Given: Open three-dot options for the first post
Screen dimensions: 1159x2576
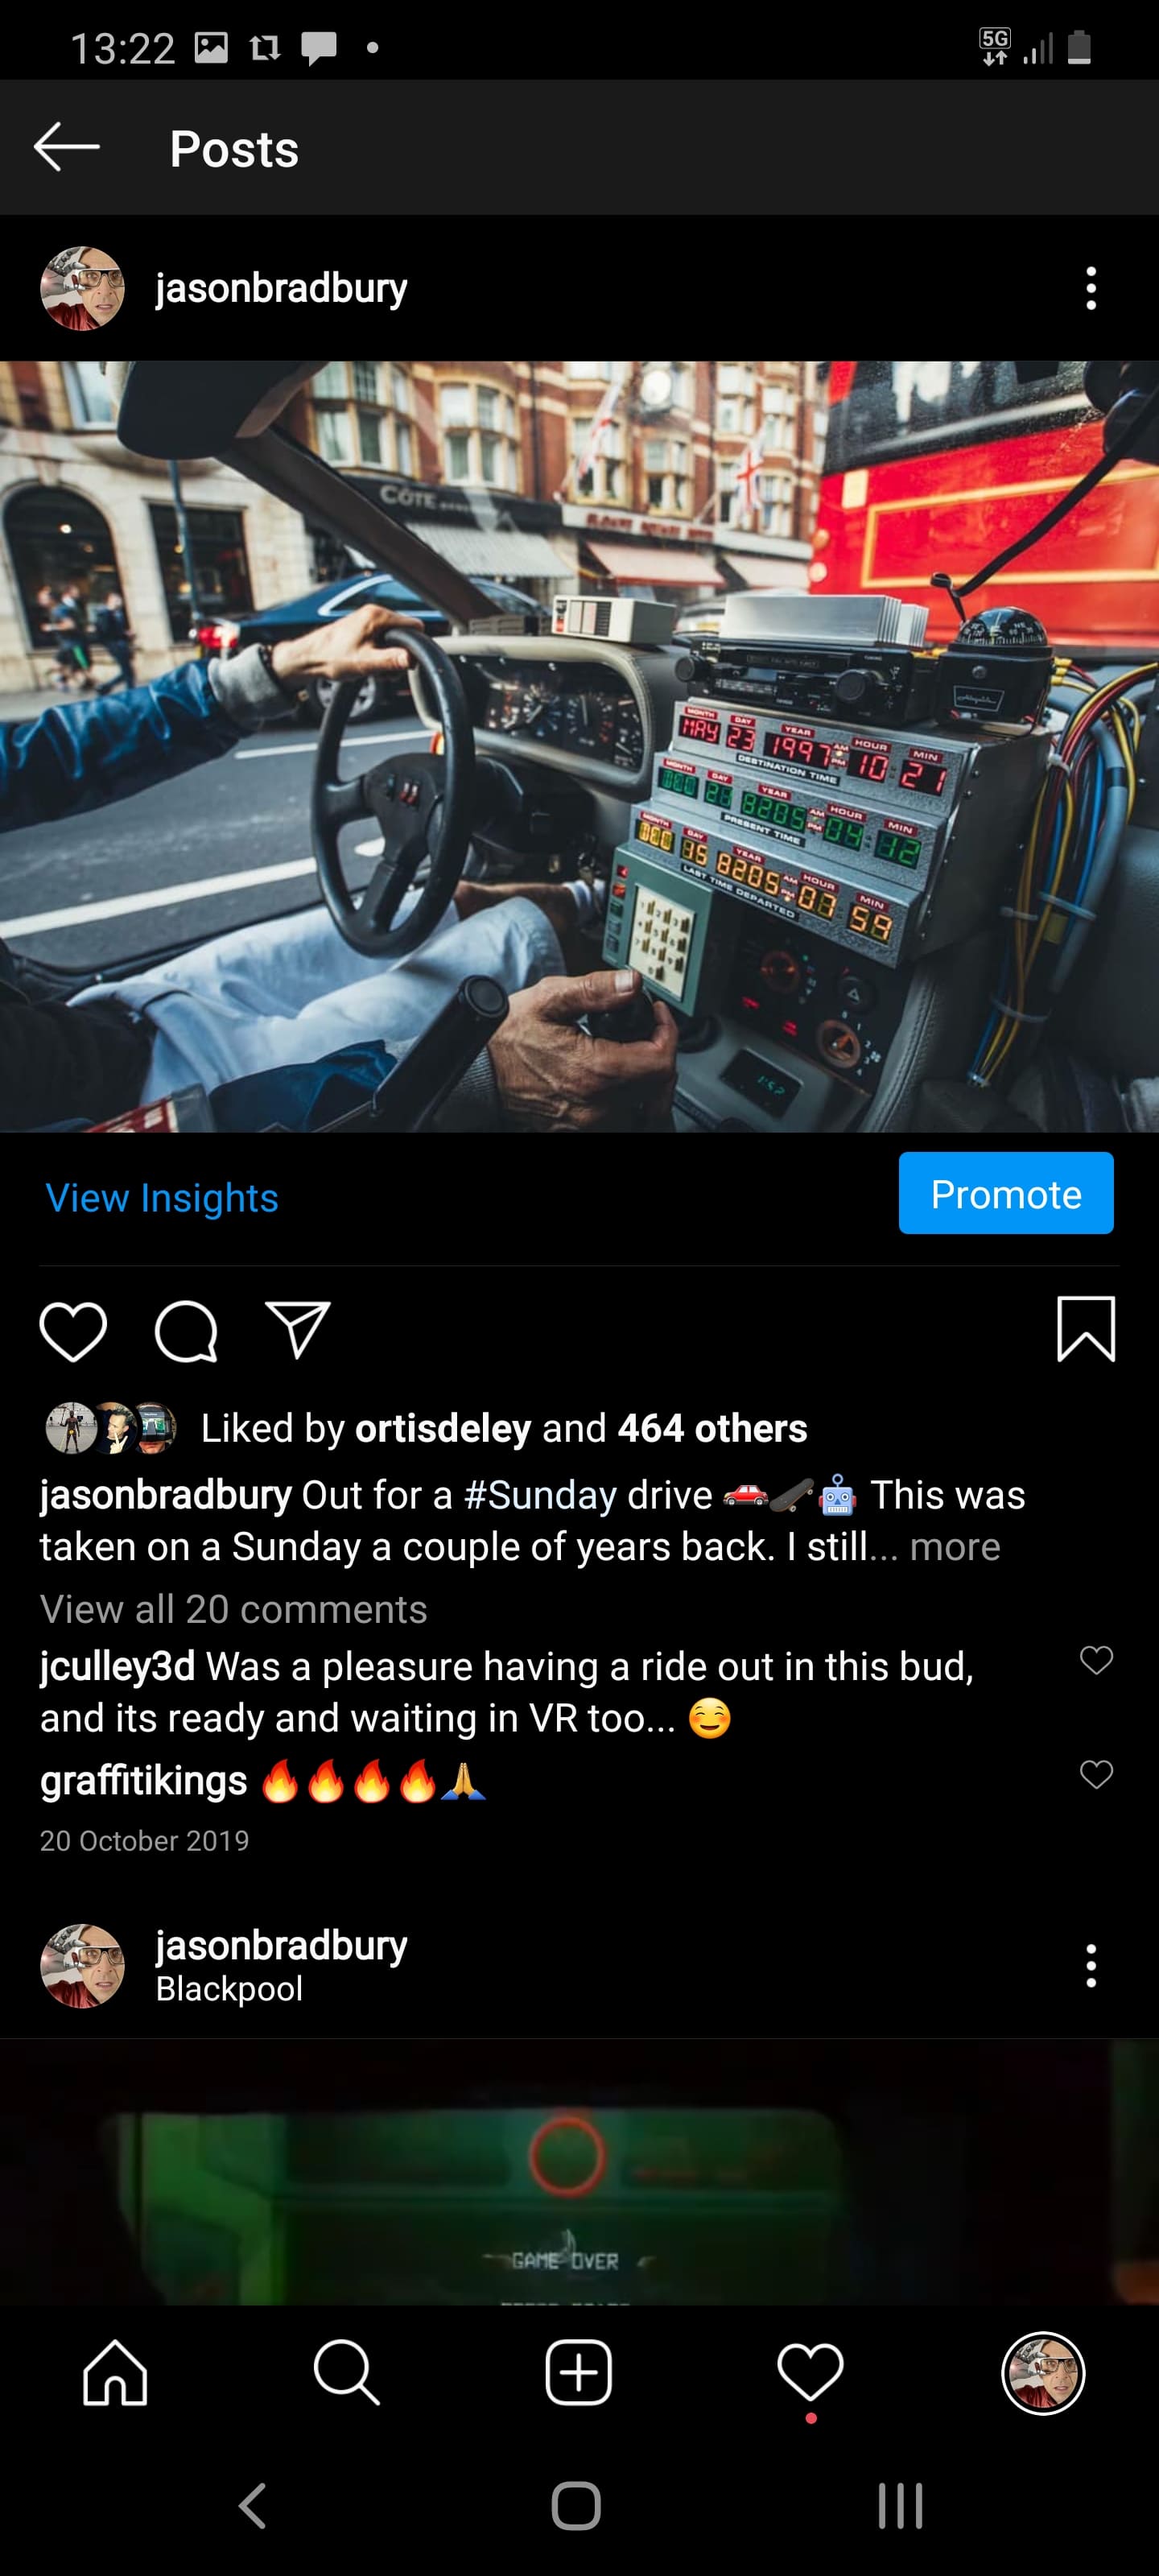Looking at the screenshot, I should [x=1091, y=288].
